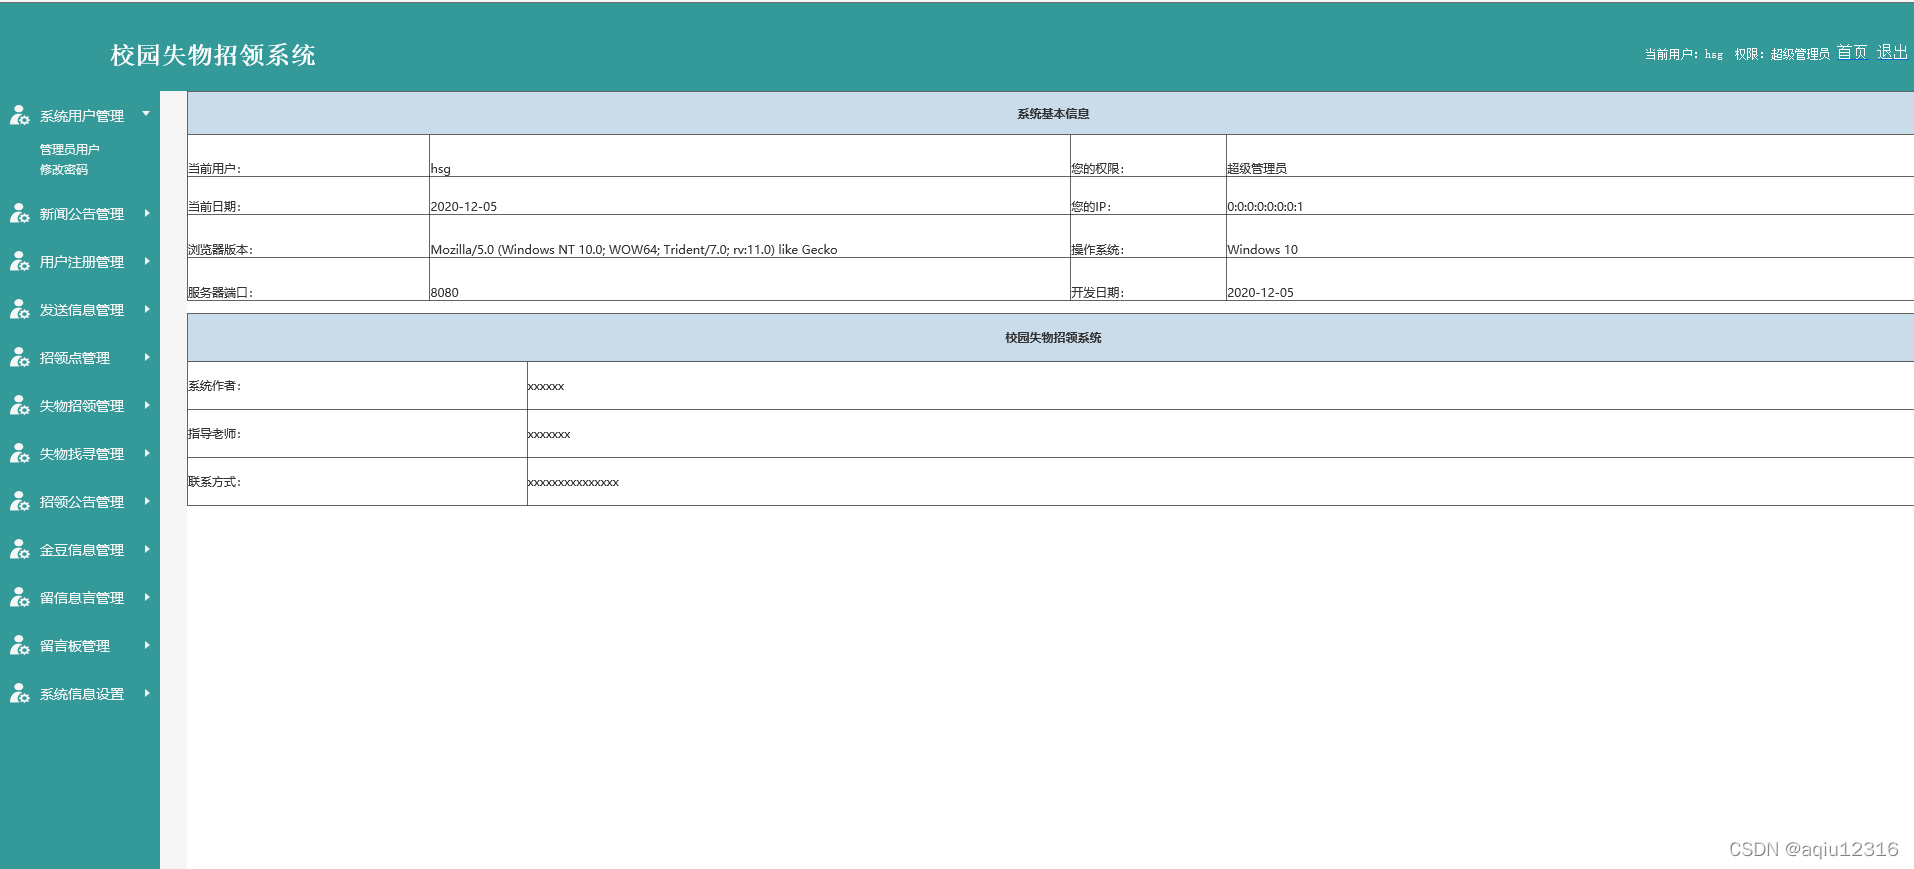
Task: Click the 校园失物招领系统 header title
Action: coord(213,55)
